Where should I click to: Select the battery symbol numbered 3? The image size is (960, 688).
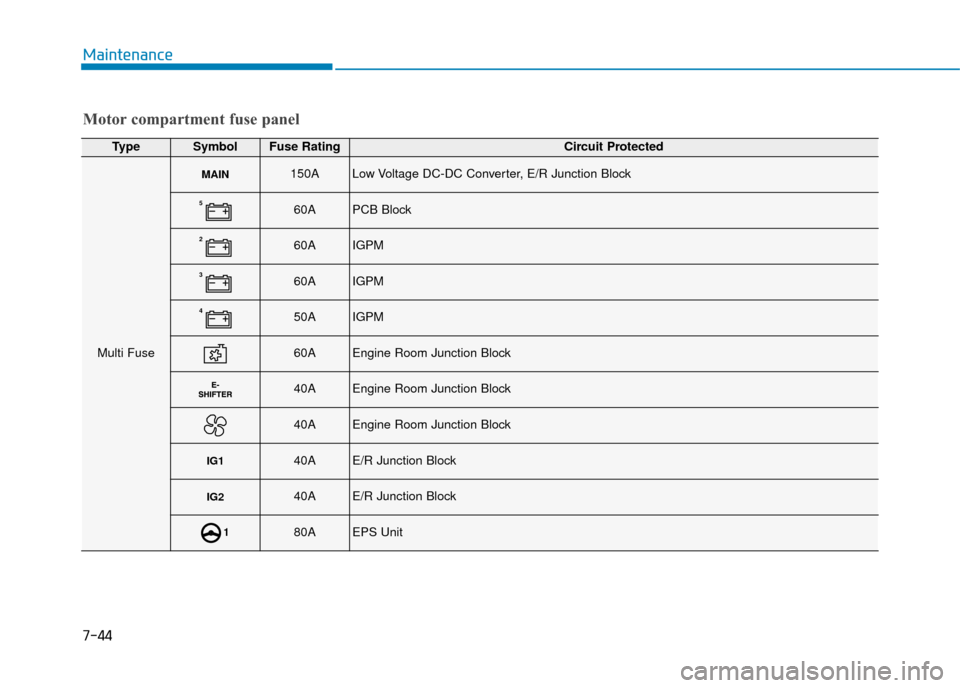[217, 283]
